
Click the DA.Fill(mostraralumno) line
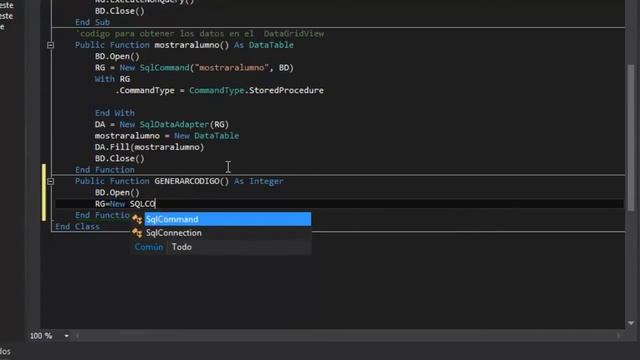point(149,147)
